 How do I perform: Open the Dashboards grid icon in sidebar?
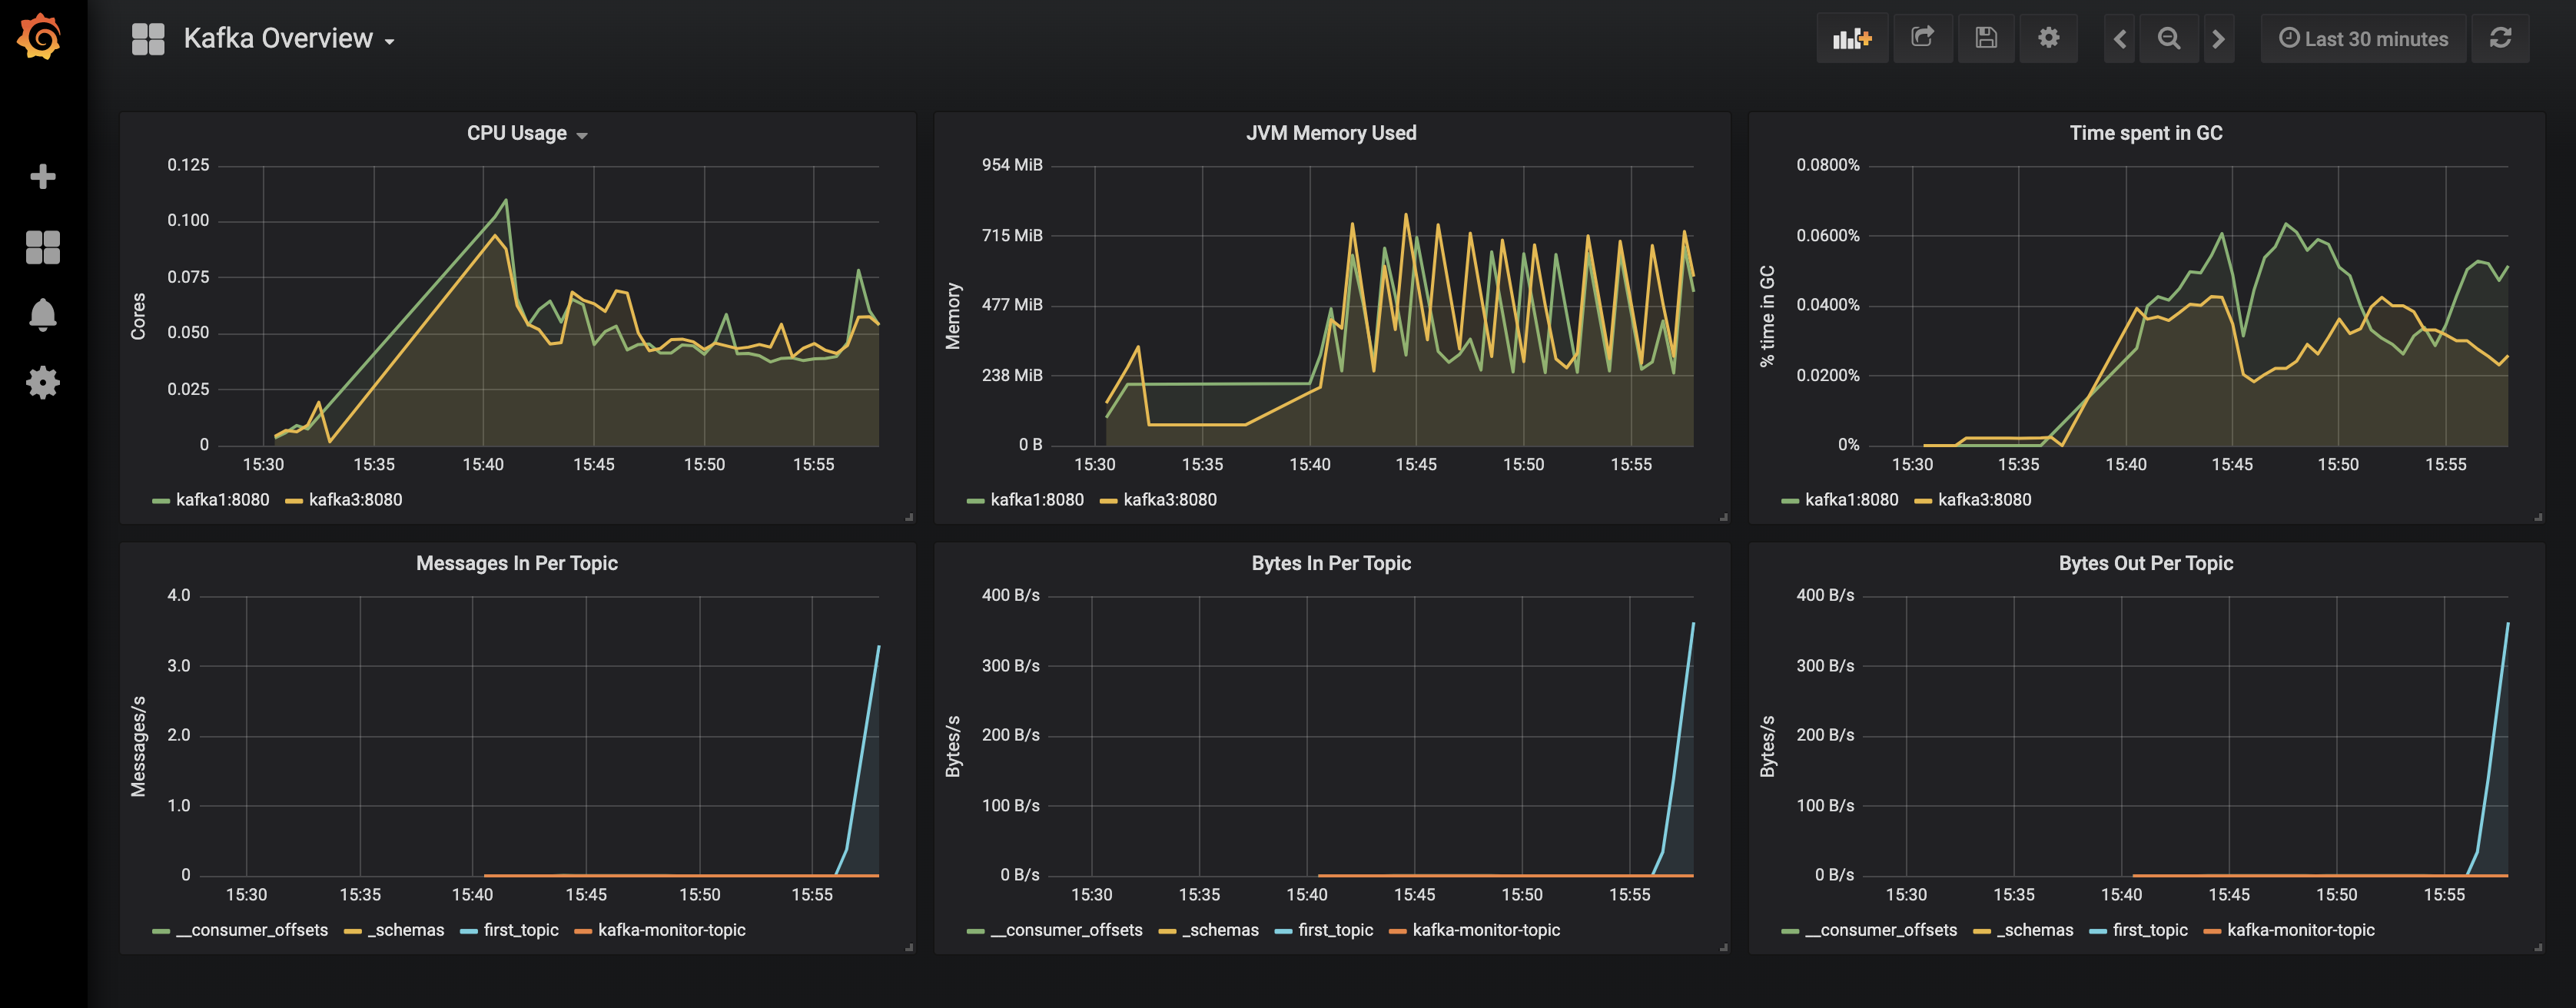tap(42, 247)
